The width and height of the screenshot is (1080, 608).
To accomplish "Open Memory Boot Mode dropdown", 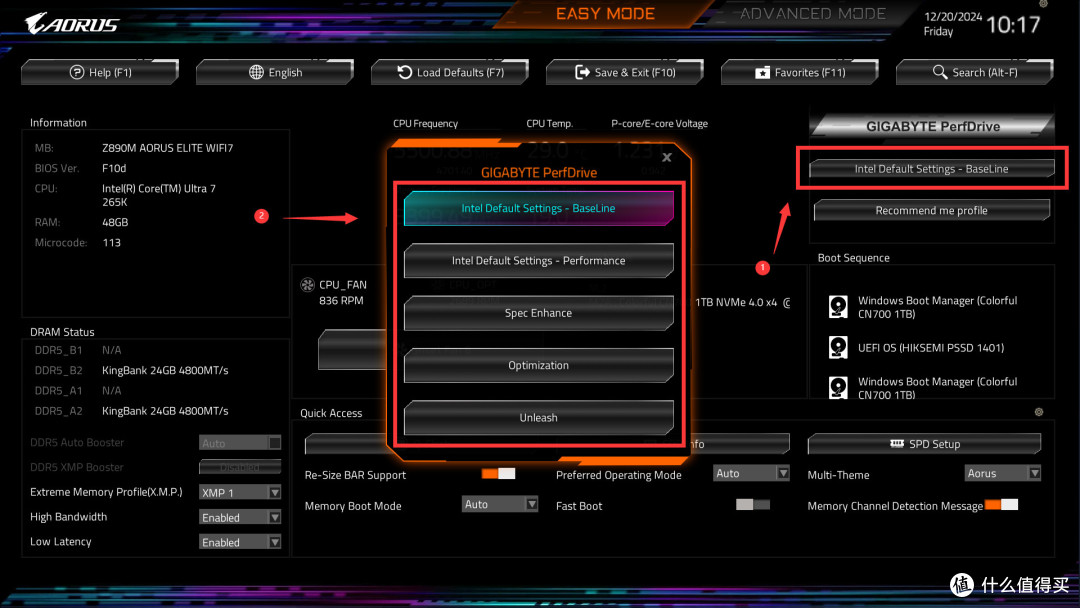I will (499, 504).
